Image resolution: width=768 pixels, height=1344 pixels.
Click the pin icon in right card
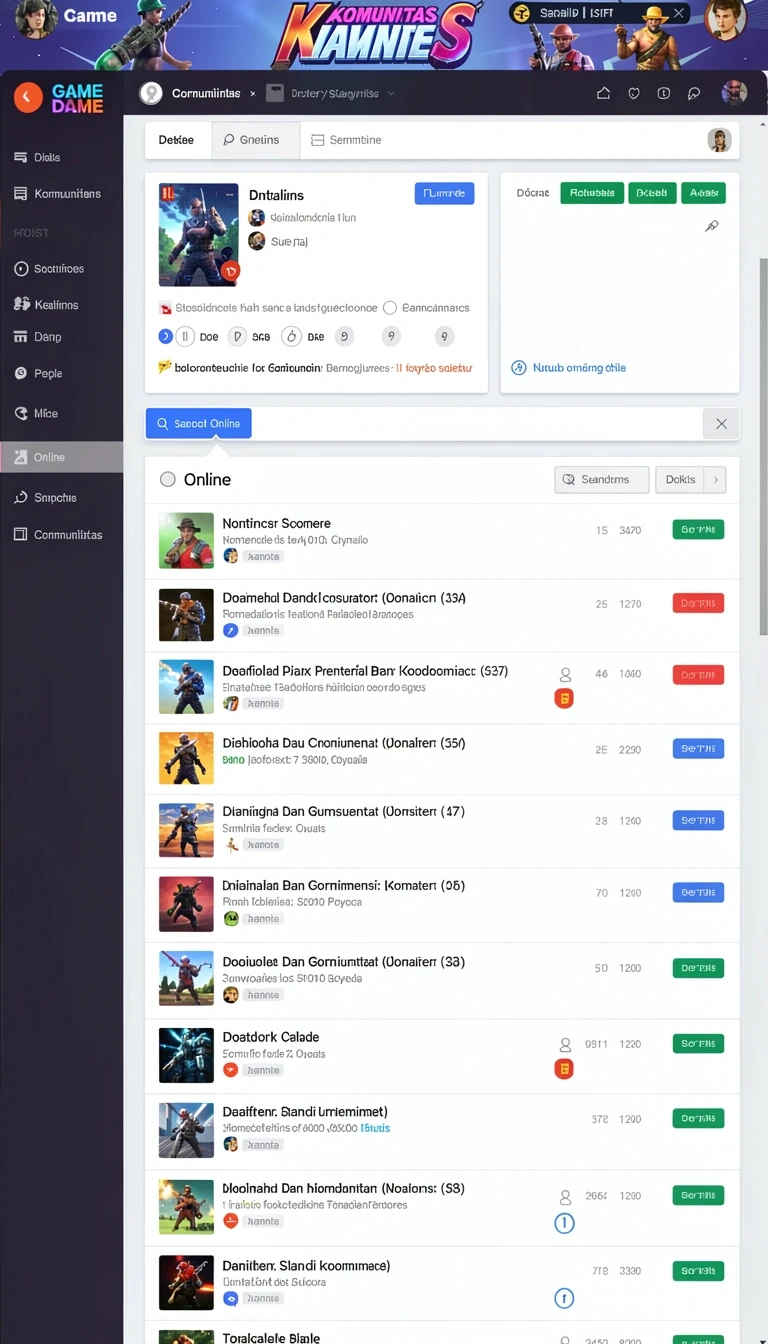(x=712, y=227)
